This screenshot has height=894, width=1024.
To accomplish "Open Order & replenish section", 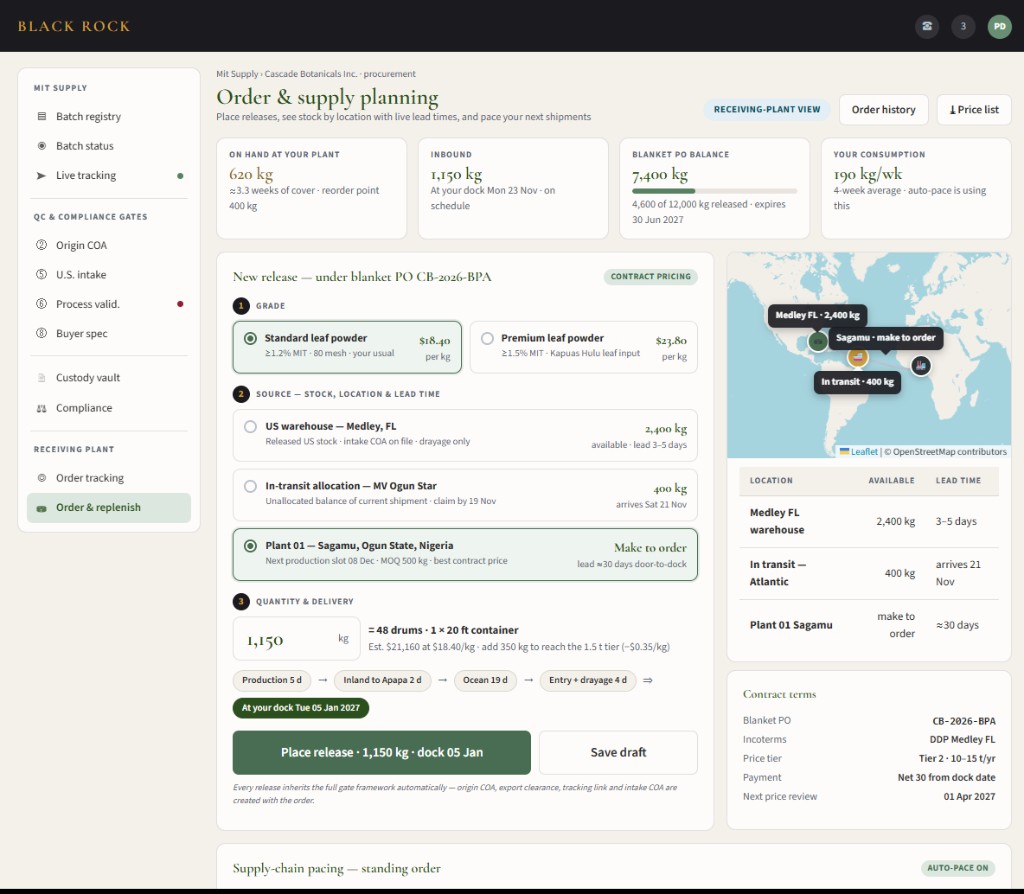I will 108,507.
